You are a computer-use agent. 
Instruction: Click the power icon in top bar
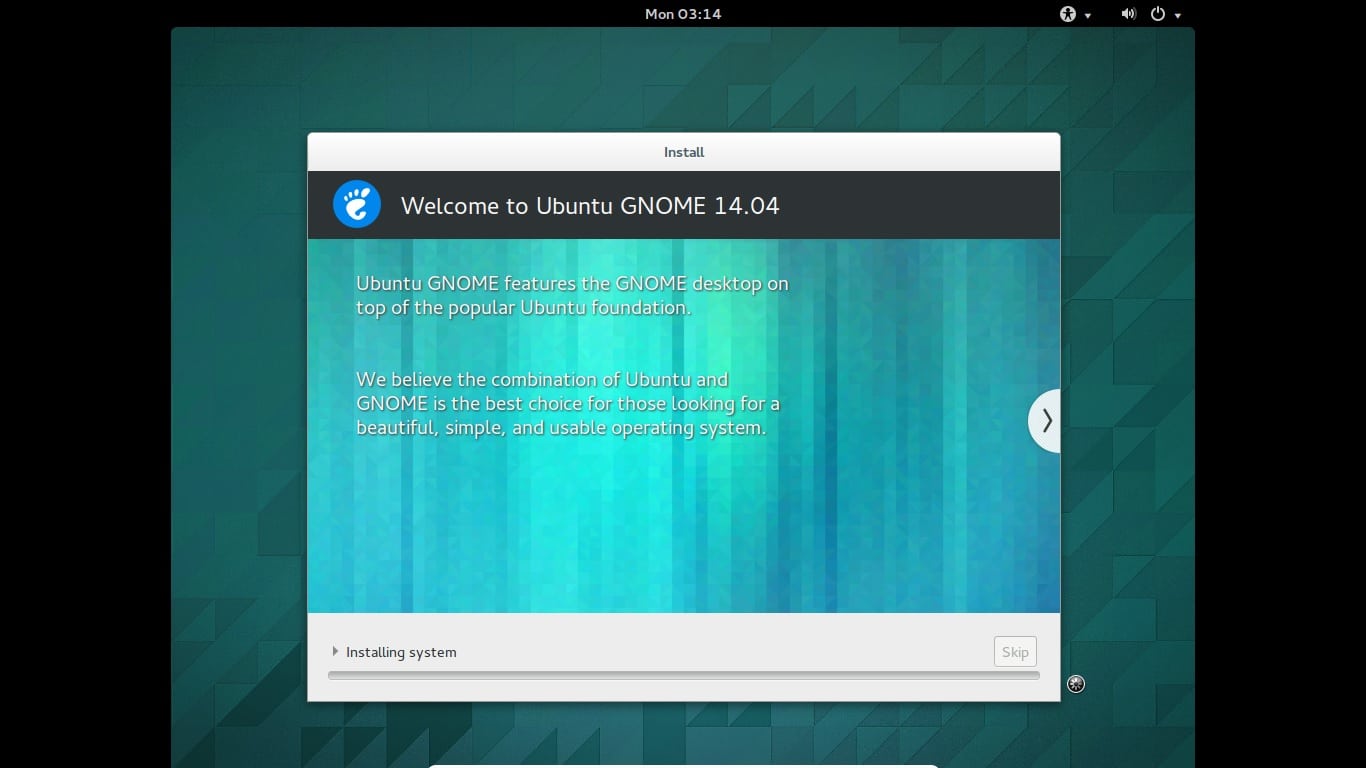[1158, 14]
